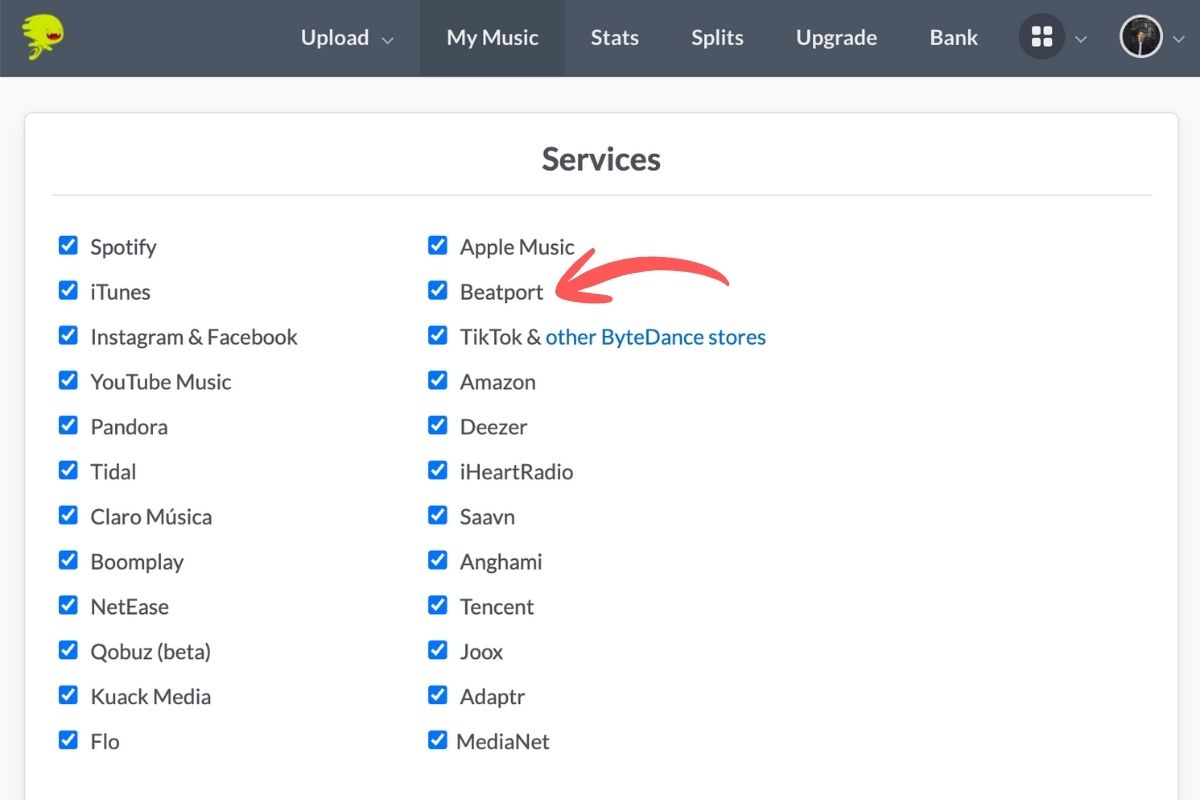This screenshot has width=1200, height=800.
Task: Click the profile avatar picture
Action: pyautogui.click(x=1141, y=38)
